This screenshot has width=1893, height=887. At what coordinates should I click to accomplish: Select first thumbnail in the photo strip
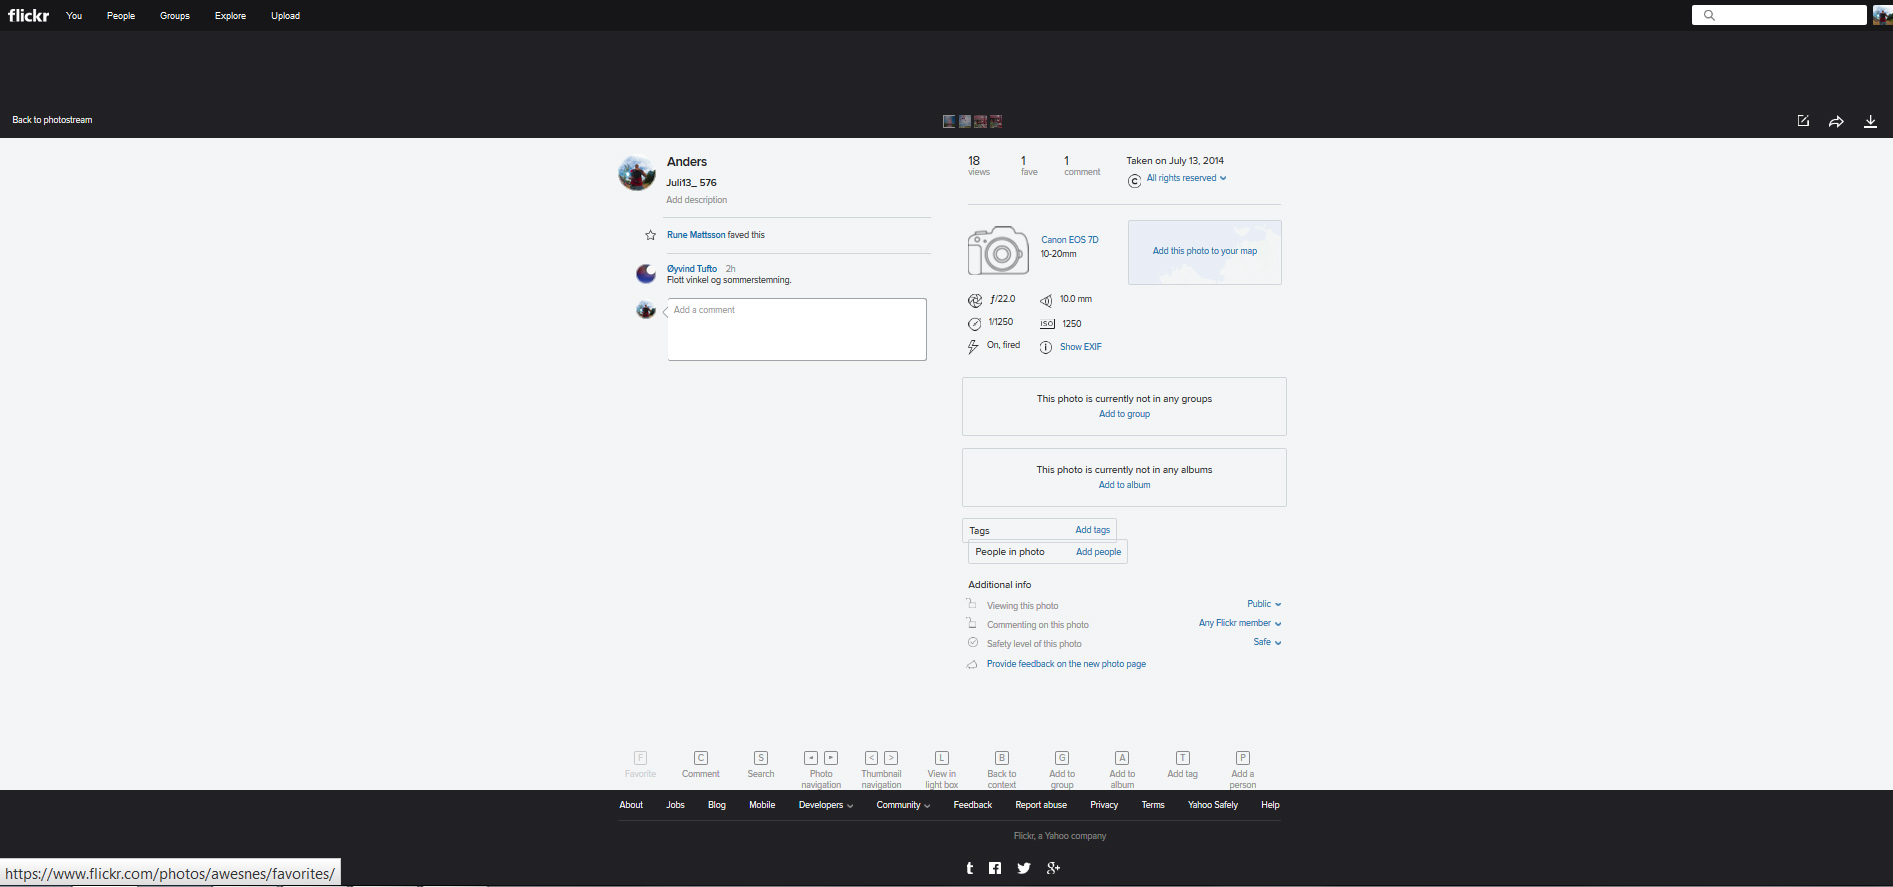[x=949, y=121]
